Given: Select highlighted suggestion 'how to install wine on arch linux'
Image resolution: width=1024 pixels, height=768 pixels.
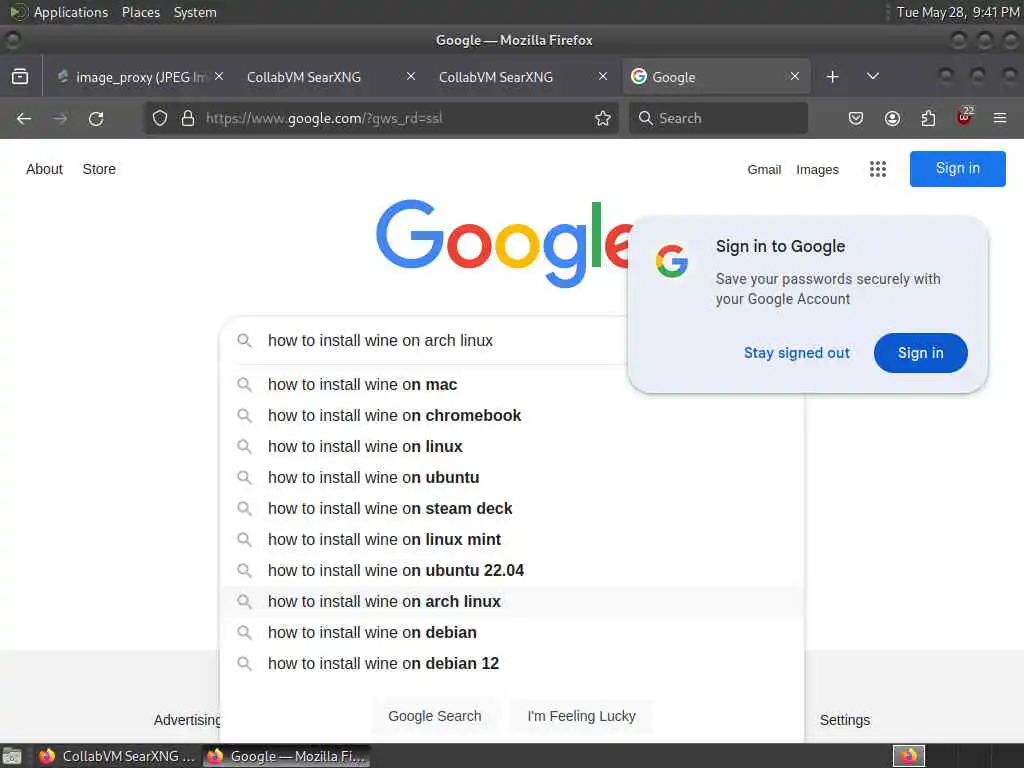Looking at the screenshot, I should point(513,601).
